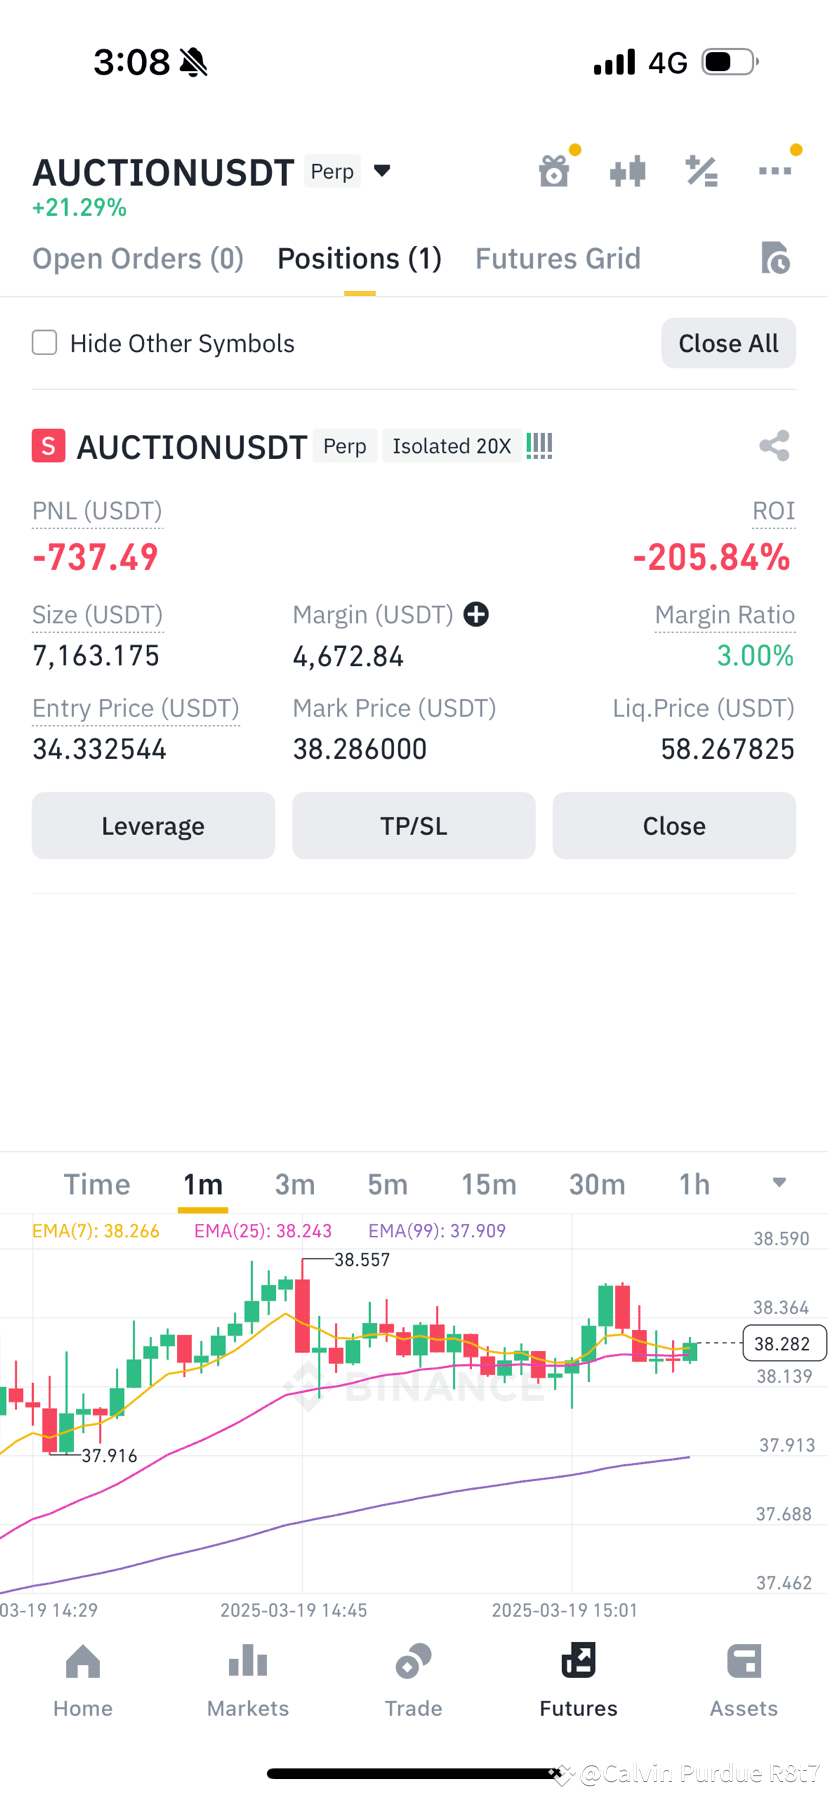This screenshot has width=828, height=1796.
Task: Tap the mark price 38.286000
Action: coord(360,749)
